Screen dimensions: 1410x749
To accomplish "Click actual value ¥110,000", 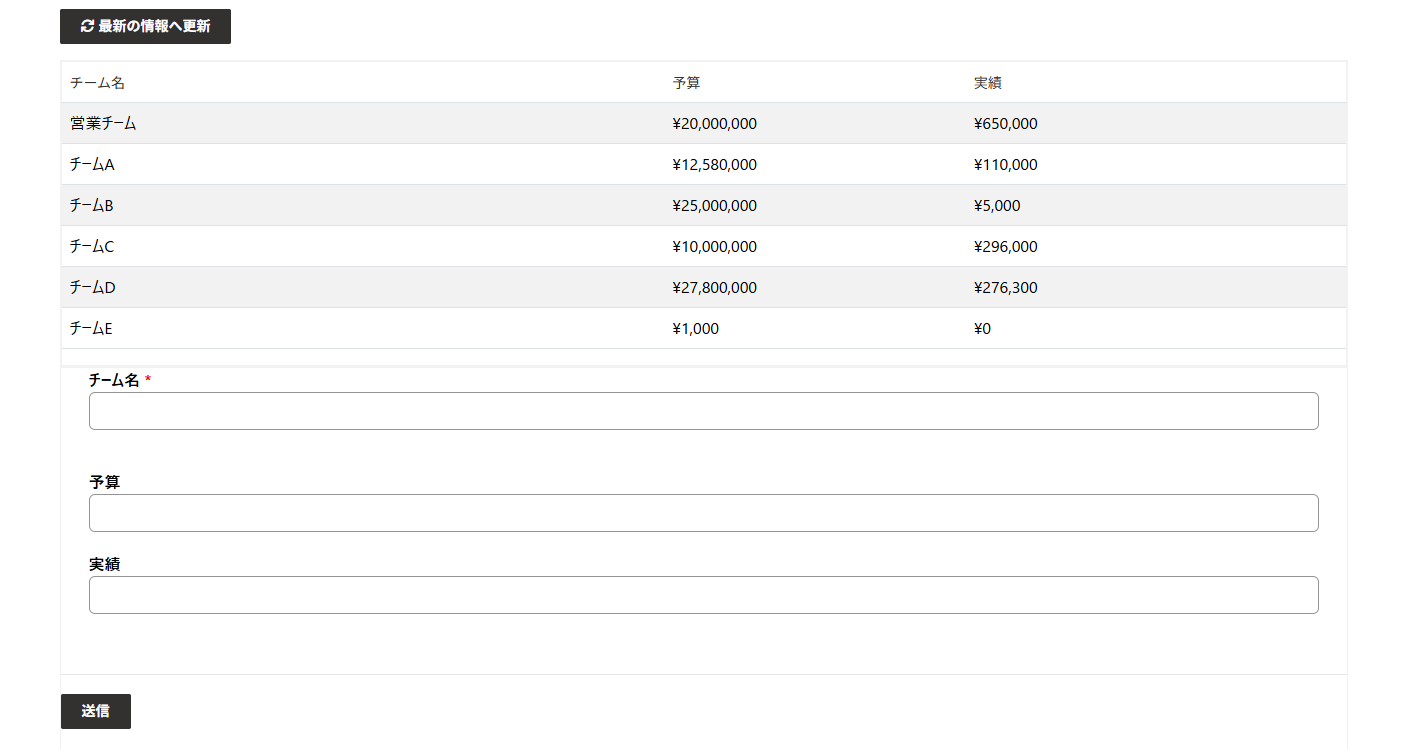I will (x=1006, y=165).
